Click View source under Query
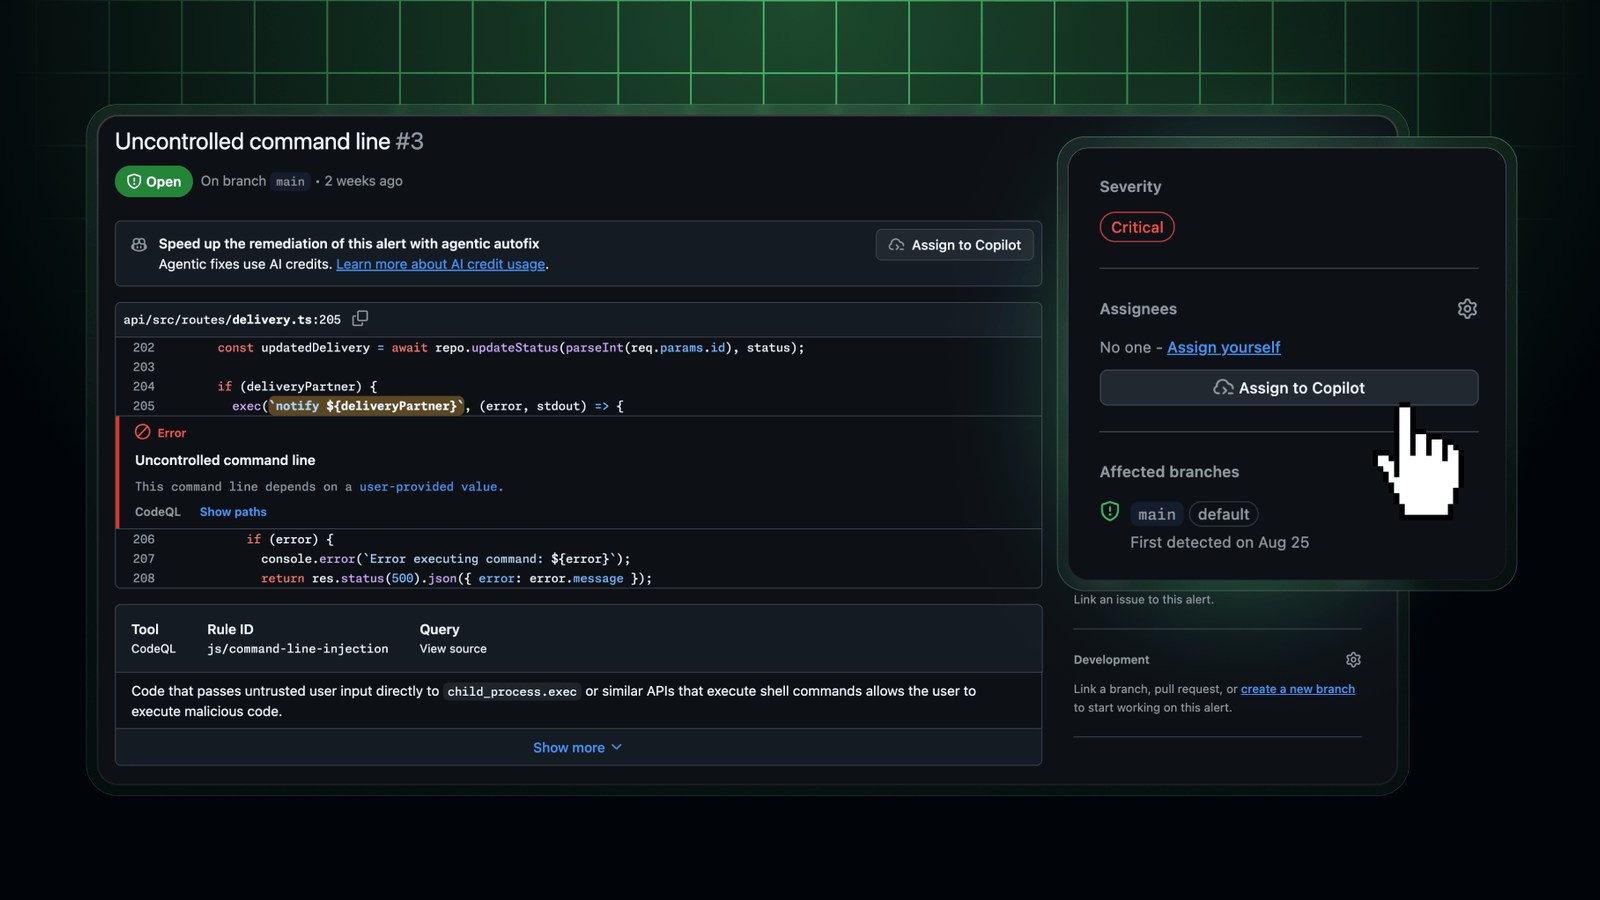Viewport: 1600px width, 900px height. click(x=453, y=649)
